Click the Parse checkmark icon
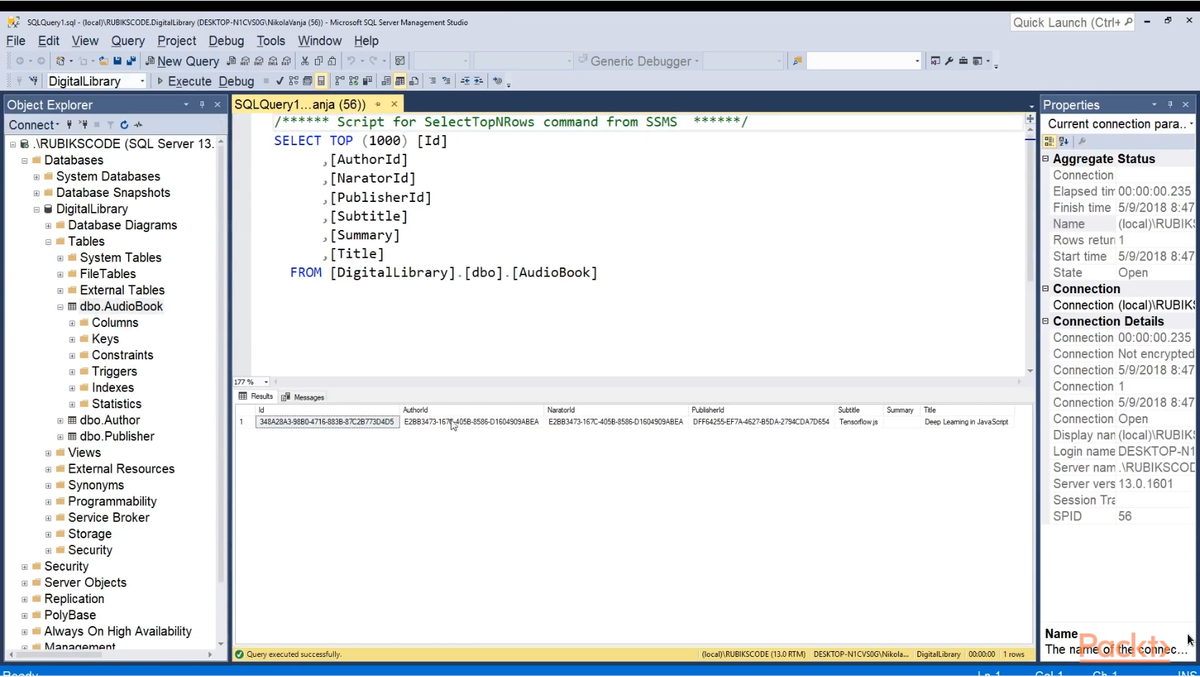 point(280,81)
